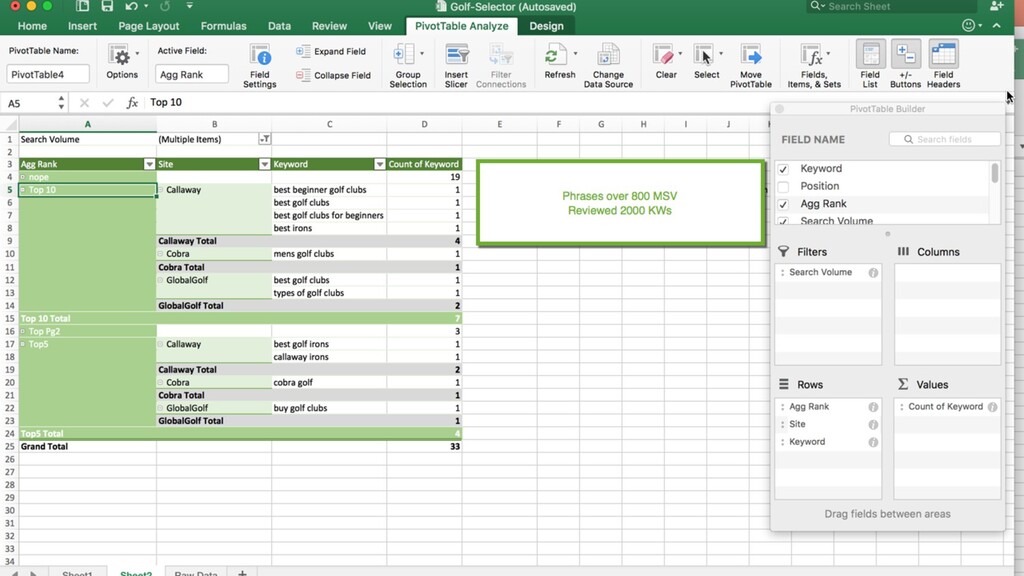Toggle the Field Headers icon

(943, 56)
